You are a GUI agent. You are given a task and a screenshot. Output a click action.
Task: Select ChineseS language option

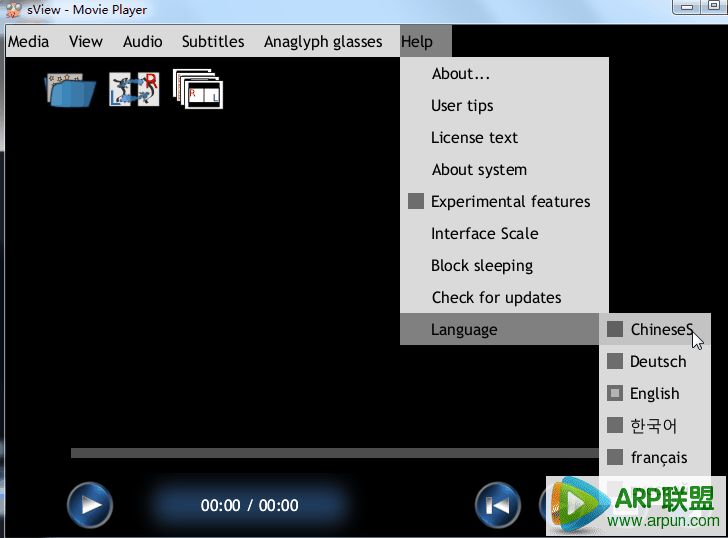(655, 330)
